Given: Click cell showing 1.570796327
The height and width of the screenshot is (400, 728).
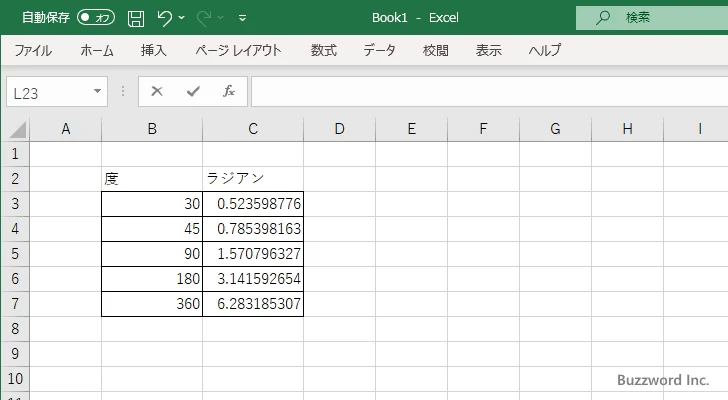Looking at the screenshot, I should point(253,254).
